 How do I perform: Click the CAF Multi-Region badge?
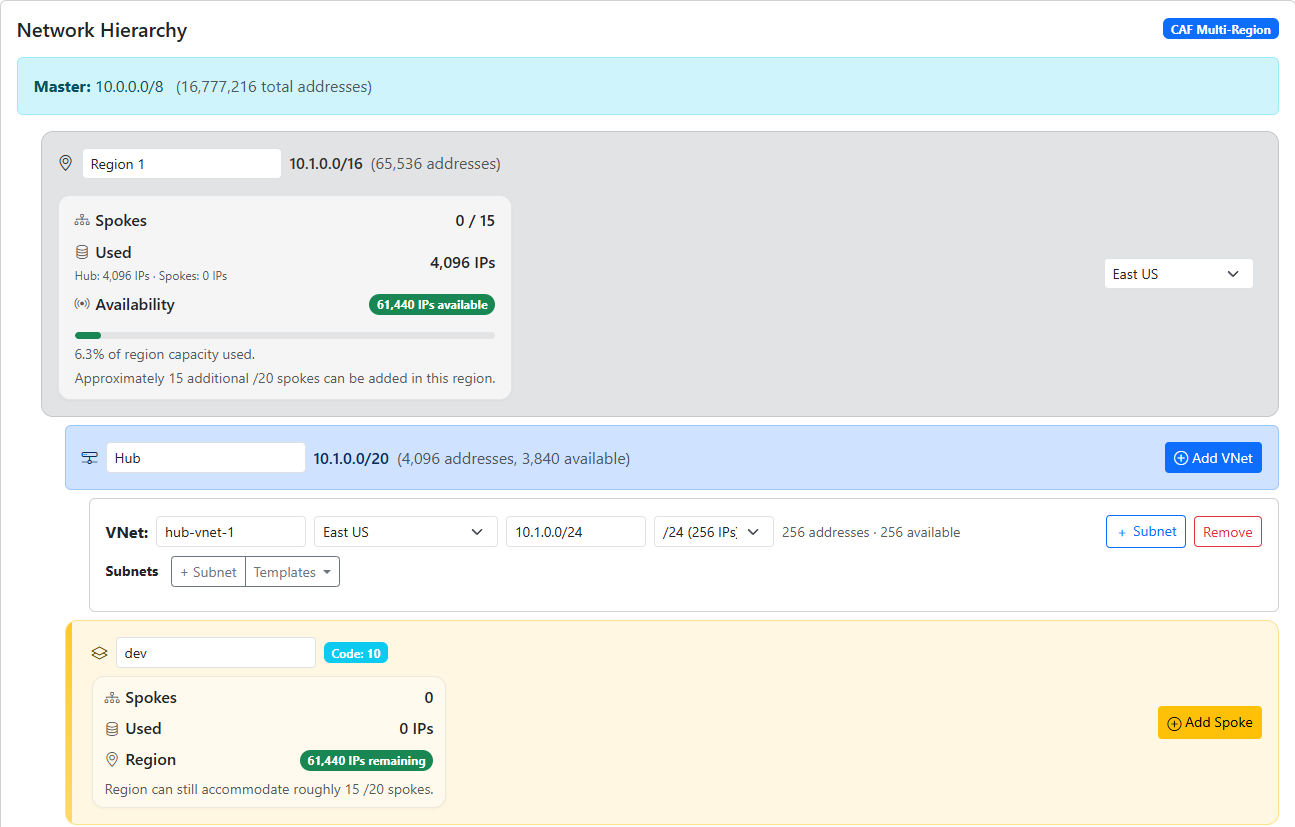tap(1220, 28)
